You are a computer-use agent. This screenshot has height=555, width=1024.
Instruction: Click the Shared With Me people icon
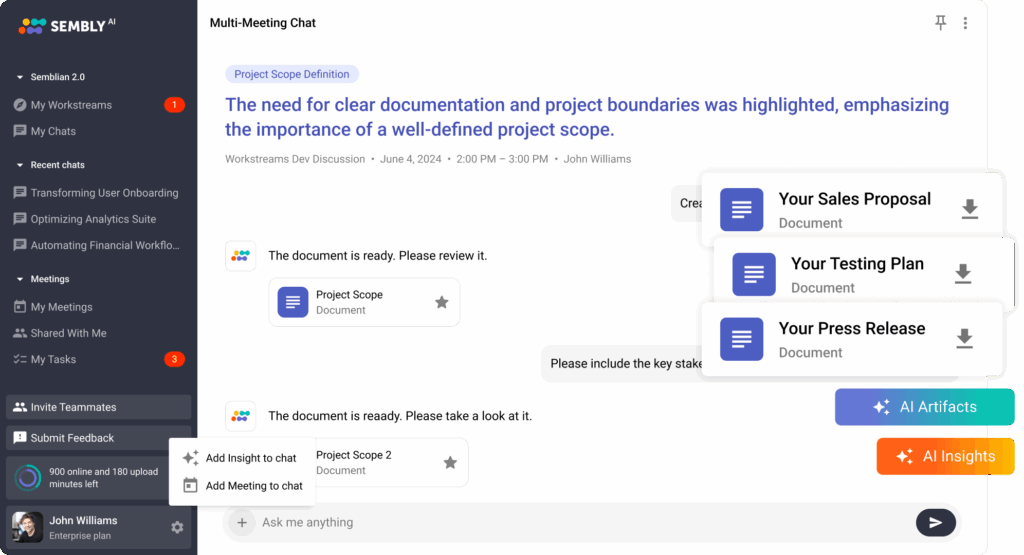pos(20,333)
